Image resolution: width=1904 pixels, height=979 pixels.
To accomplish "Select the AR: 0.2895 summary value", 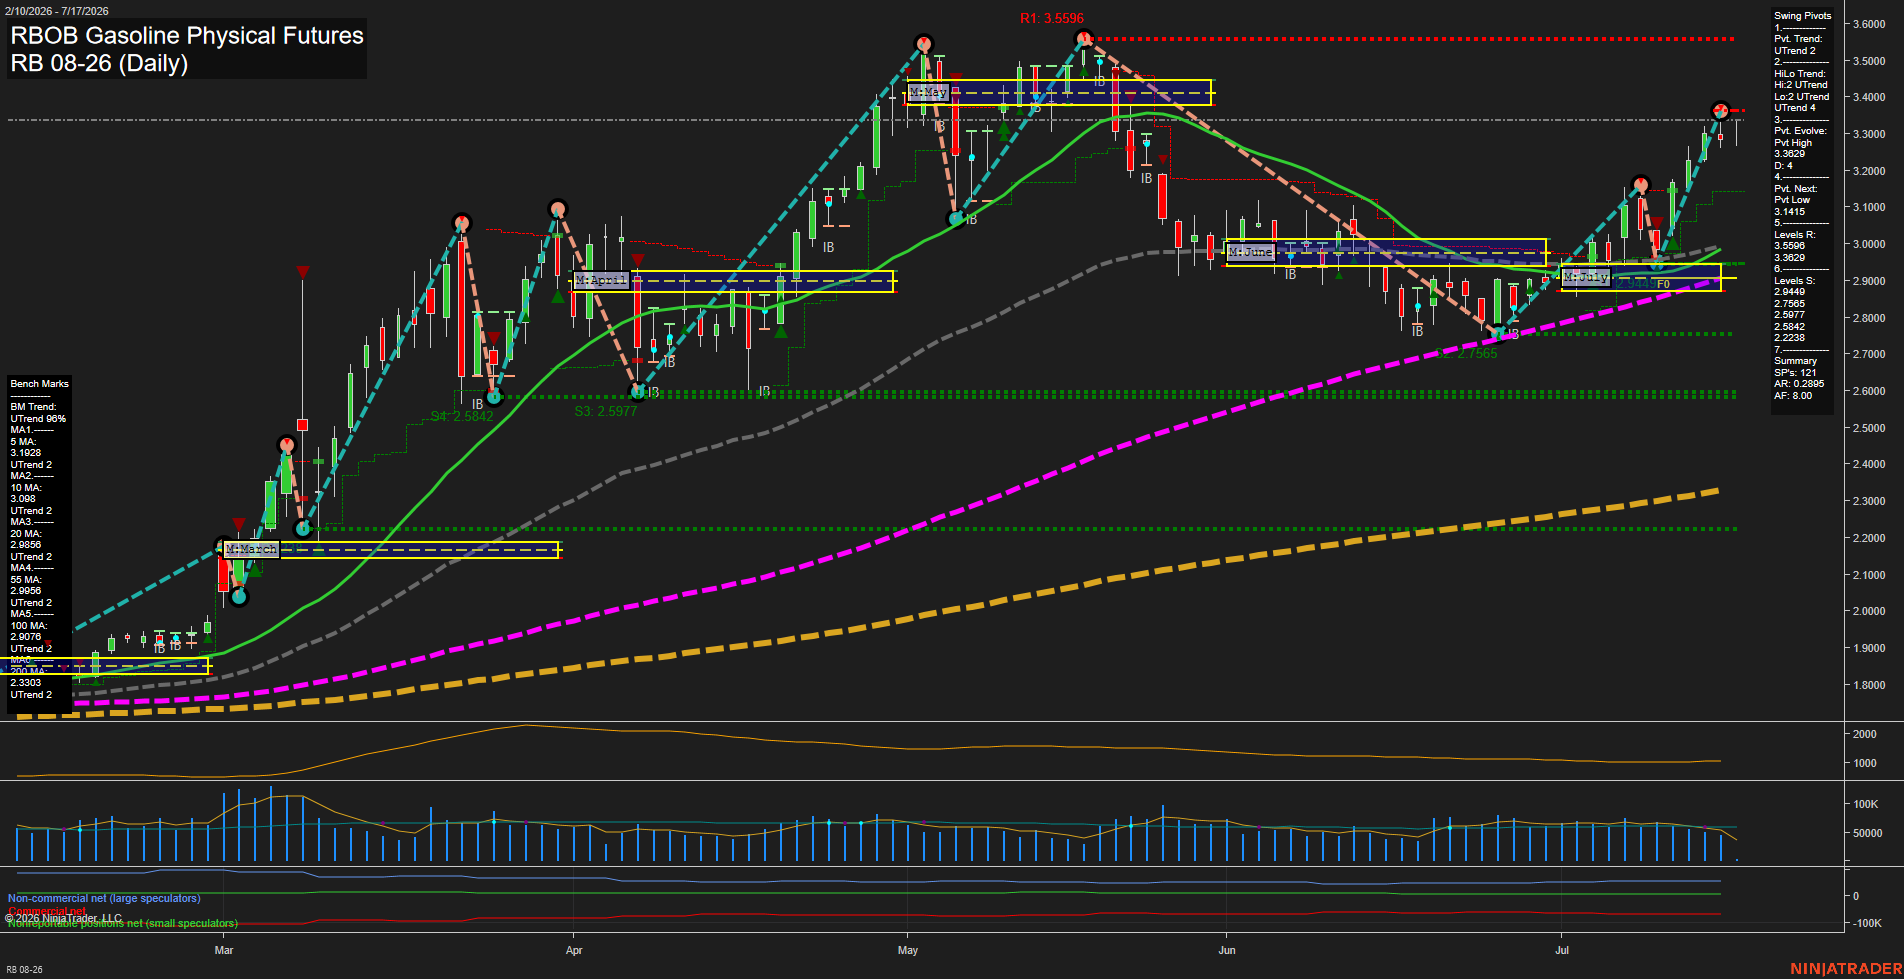I will (x=1799, y=384).
